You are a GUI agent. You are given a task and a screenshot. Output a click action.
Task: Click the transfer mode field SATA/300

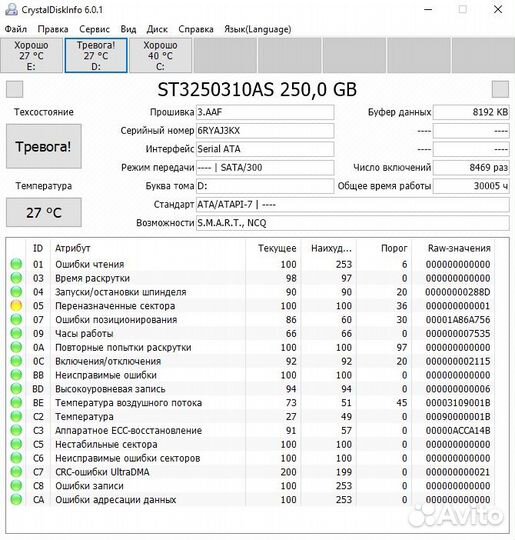coord(265,168)
